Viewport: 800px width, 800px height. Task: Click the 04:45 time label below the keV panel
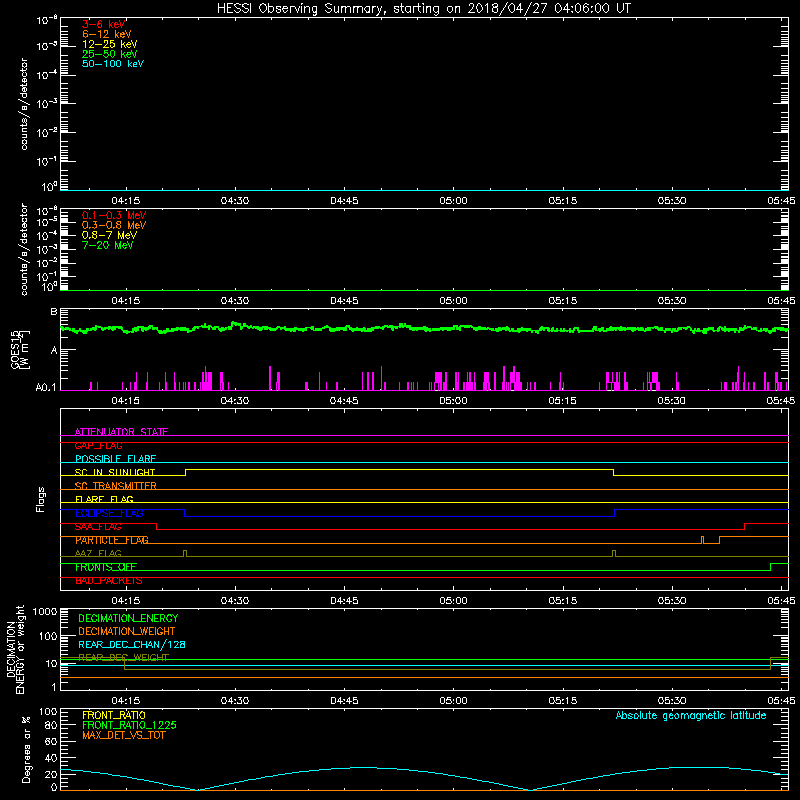344,201
